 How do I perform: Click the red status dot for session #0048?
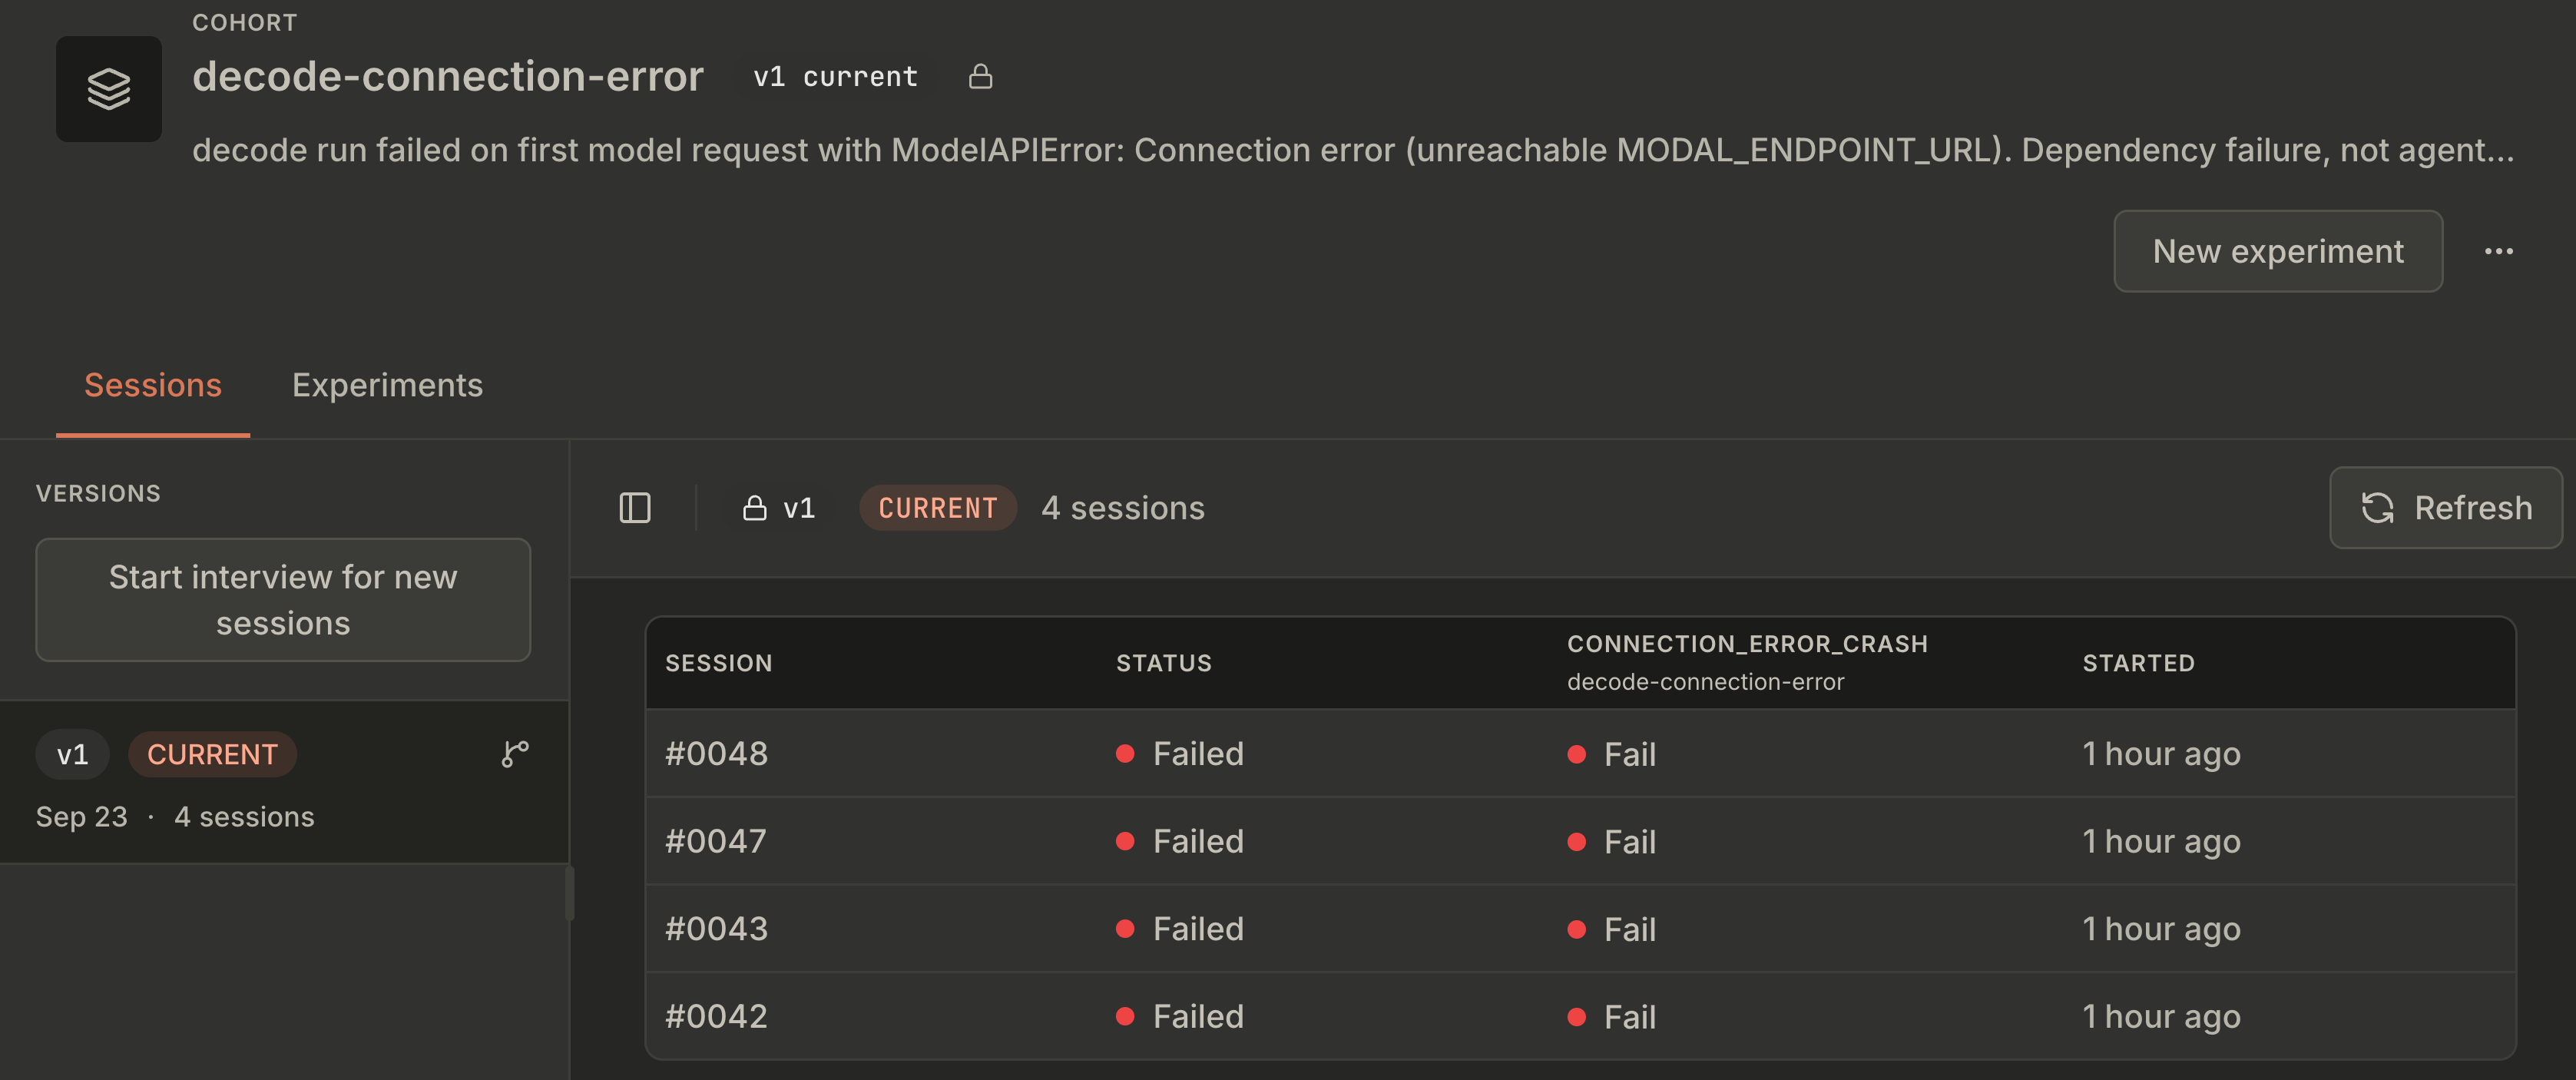click(1125, 754)
